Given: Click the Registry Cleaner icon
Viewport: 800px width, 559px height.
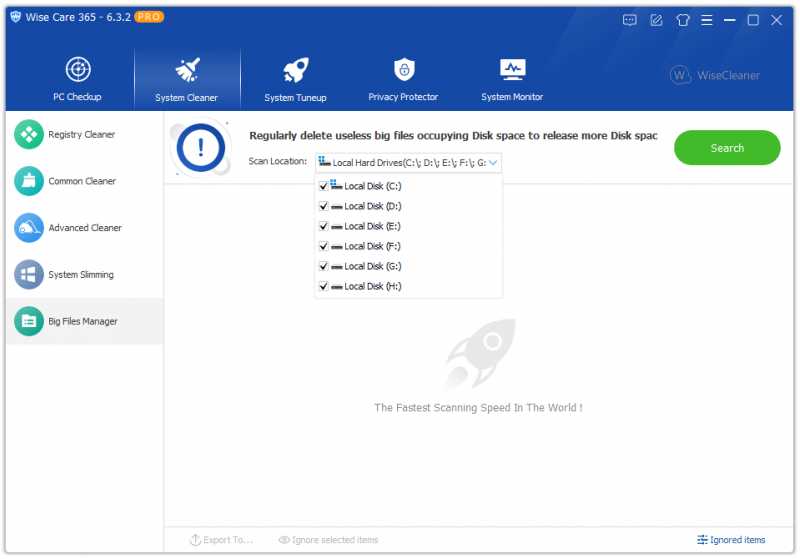Looking at the screenshot, I should 29,135.
